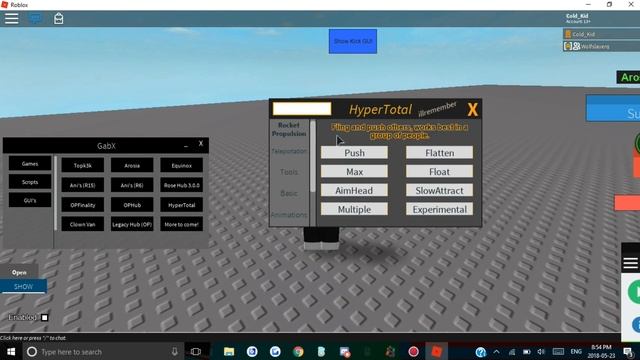Open the touch keyboard tray icon

coord(558,351)
